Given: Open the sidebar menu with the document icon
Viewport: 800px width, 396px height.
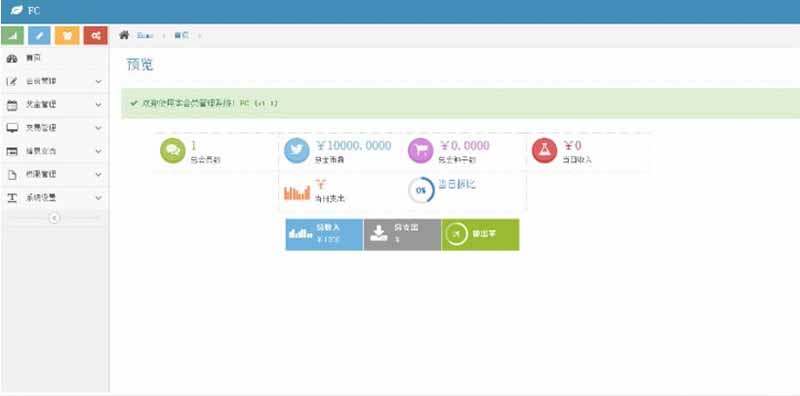Looking at the screenshot, I should click(x=55, y=174).
